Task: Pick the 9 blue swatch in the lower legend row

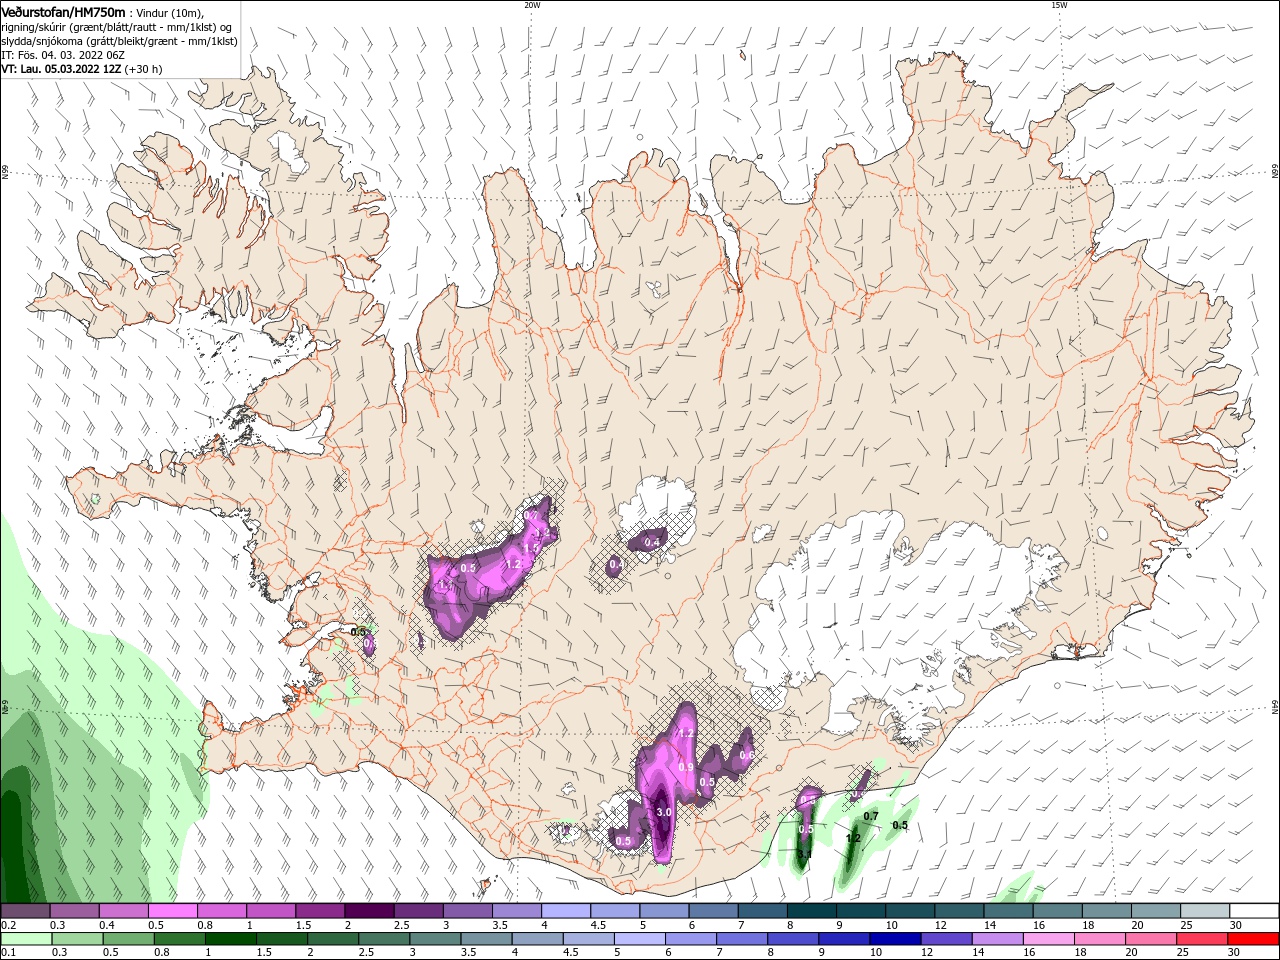Action: (844, 939)
